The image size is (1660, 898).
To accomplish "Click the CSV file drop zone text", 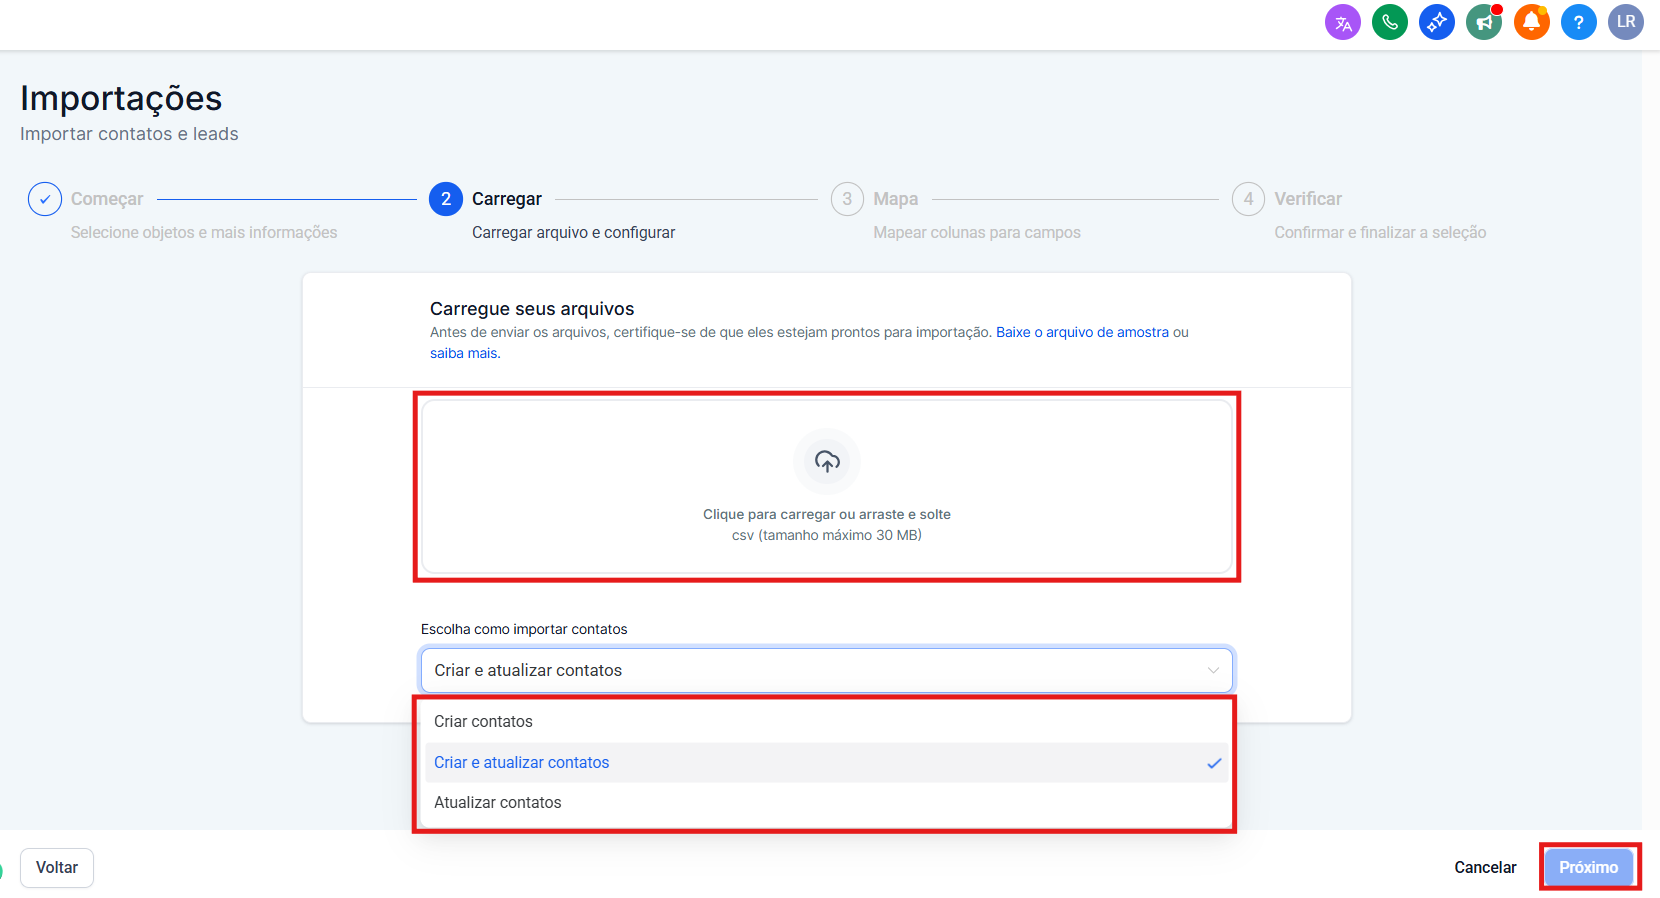I will pyautogui.click(x=826, y=515).
